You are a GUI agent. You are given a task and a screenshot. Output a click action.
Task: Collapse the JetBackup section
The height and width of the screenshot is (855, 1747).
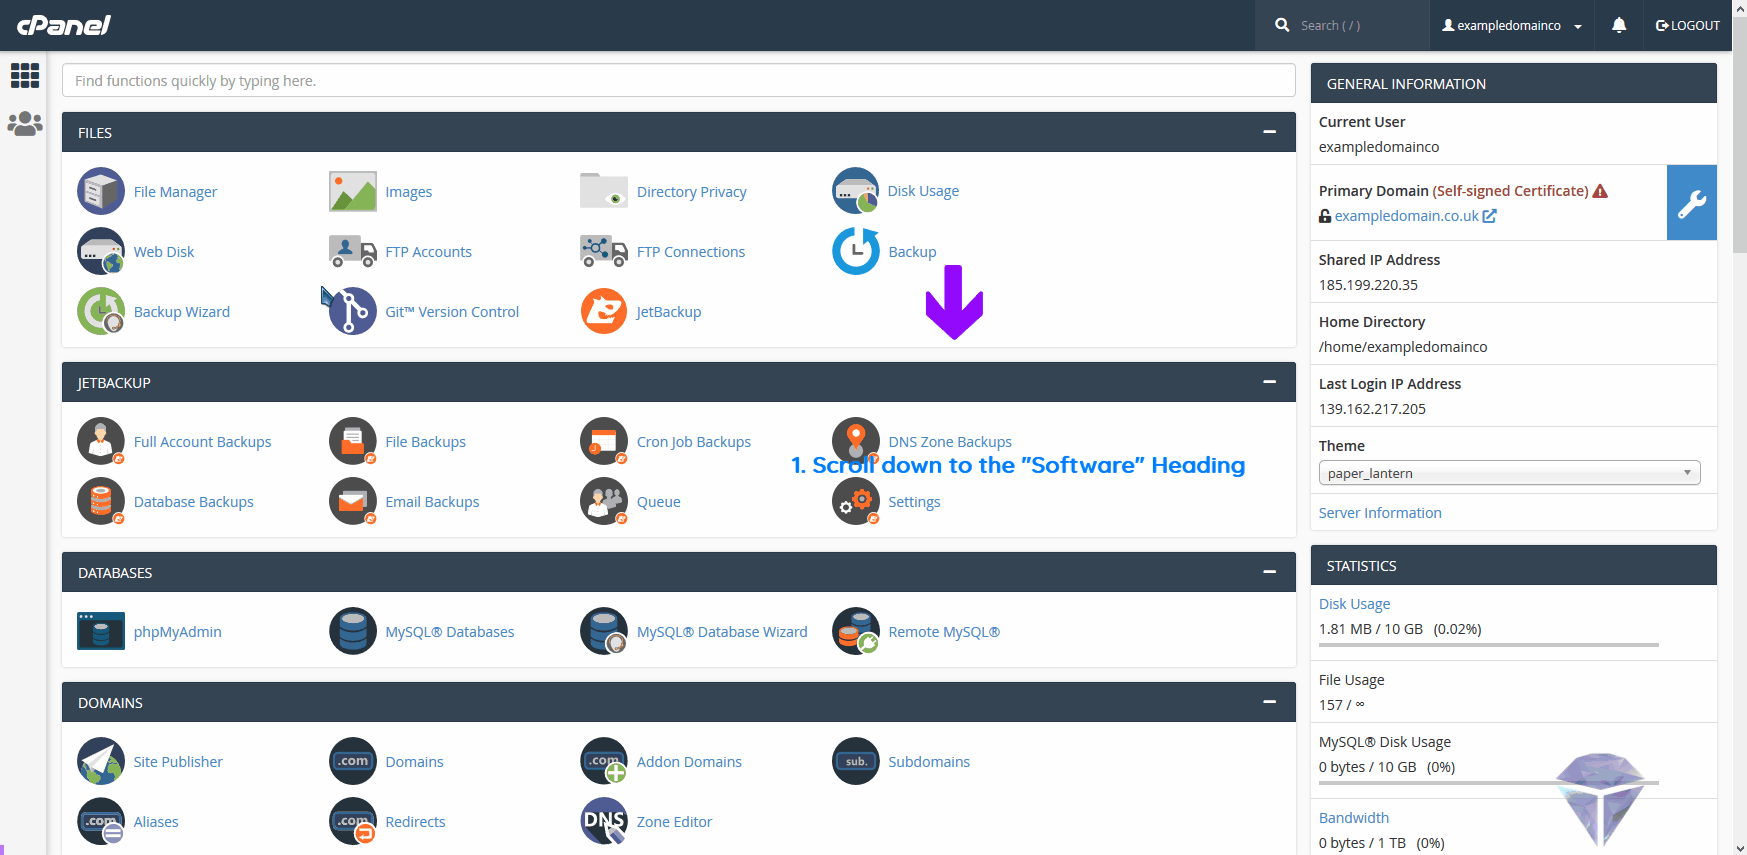[x=1269, y=382]
